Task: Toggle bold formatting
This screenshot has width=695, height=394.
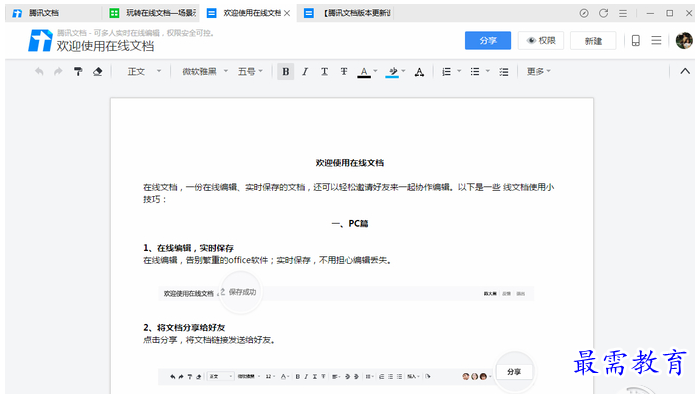Action: pos(285,71)
